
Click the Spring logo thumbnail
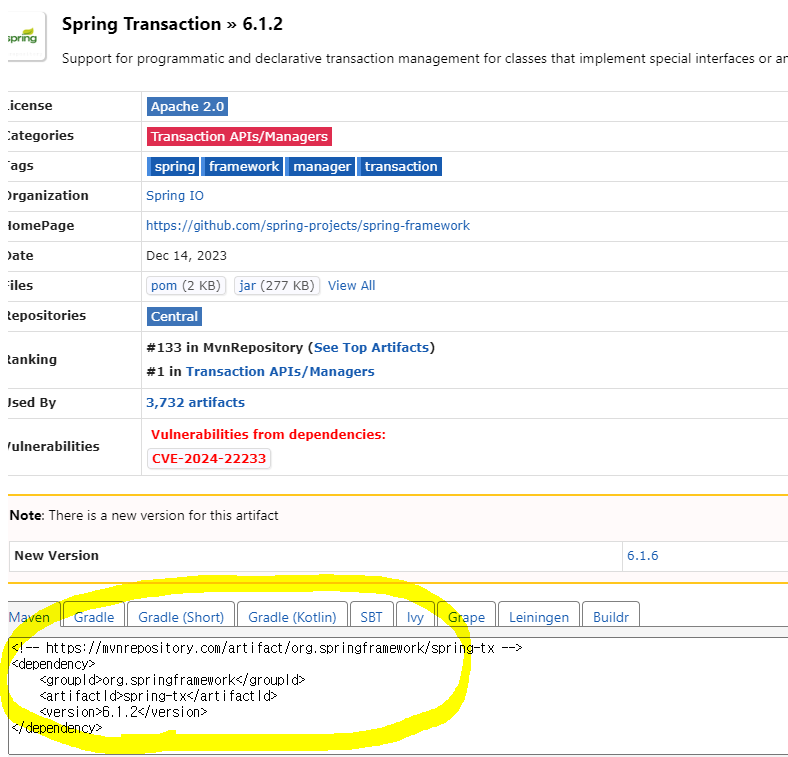tap(25, 37)
